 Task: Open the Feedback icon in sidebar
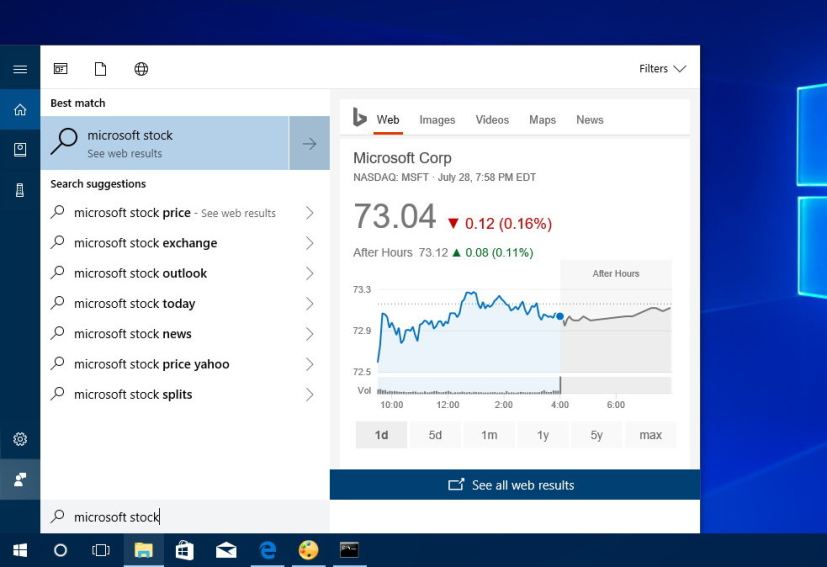click(x=20, y=479)
